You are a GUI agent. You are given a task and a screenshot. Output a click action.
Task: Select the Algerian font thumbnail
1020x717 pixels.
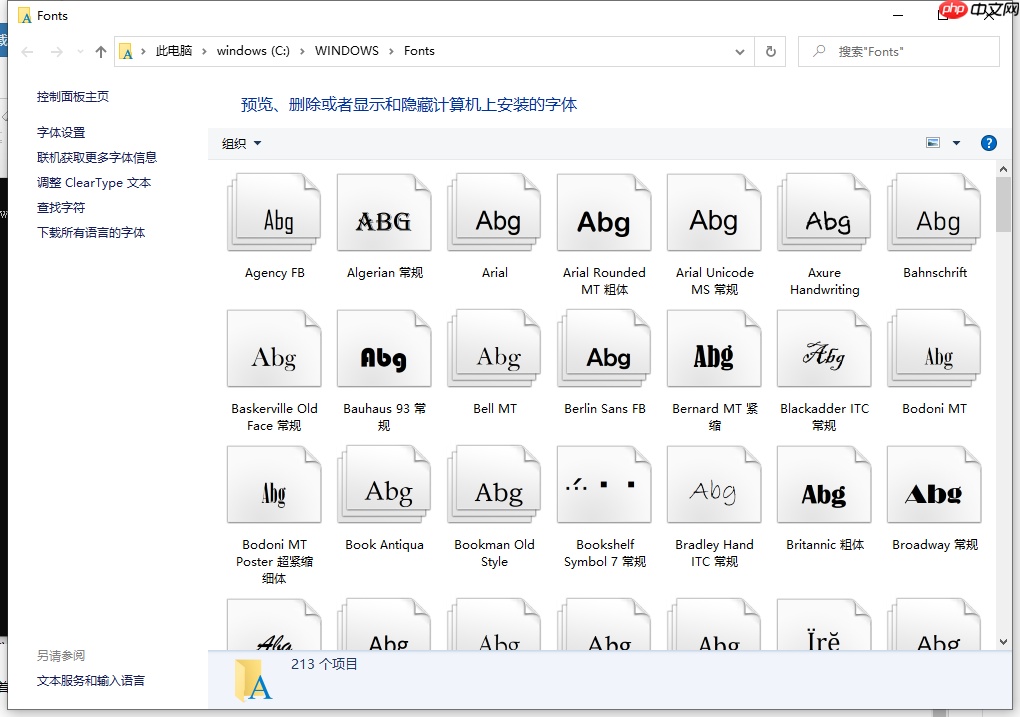point(384,214)
